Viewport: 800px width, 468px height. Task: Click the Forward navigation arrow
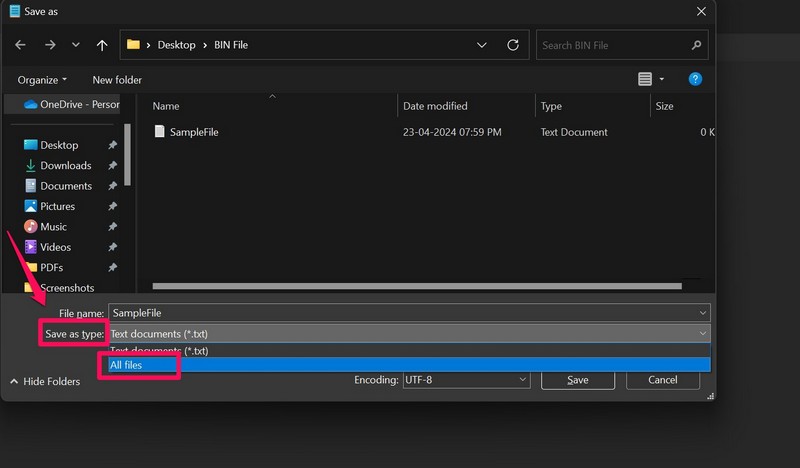click(48, 46)
